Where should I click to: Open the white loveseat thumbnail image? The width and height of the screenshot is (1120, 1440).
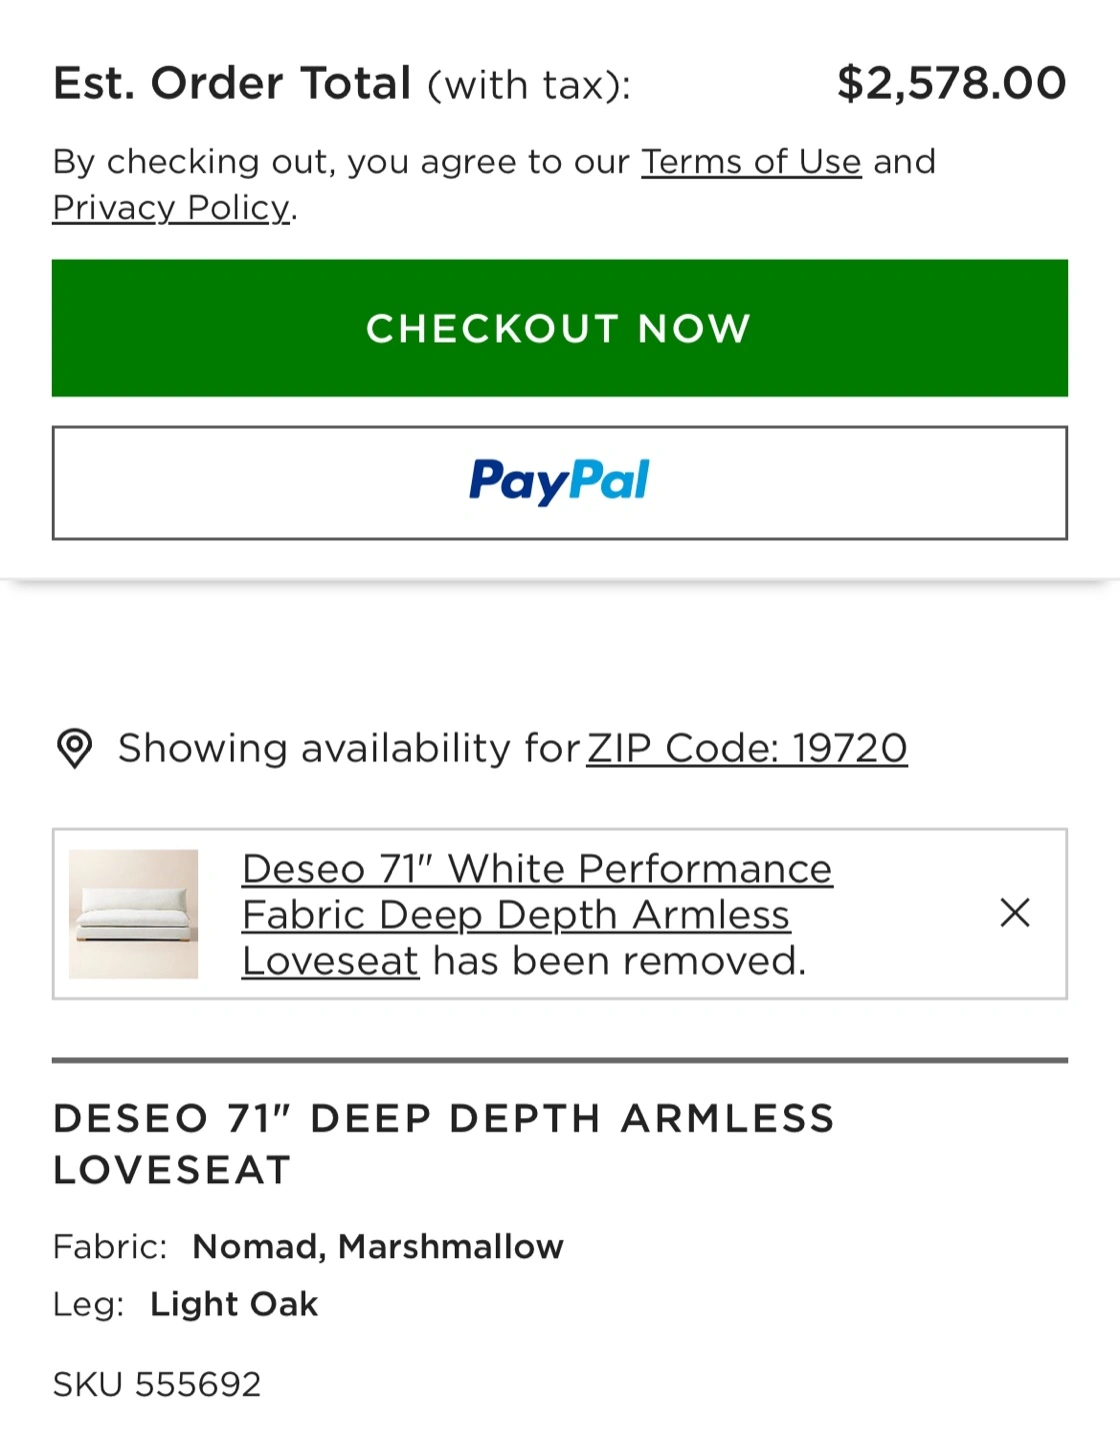(133, 914)
